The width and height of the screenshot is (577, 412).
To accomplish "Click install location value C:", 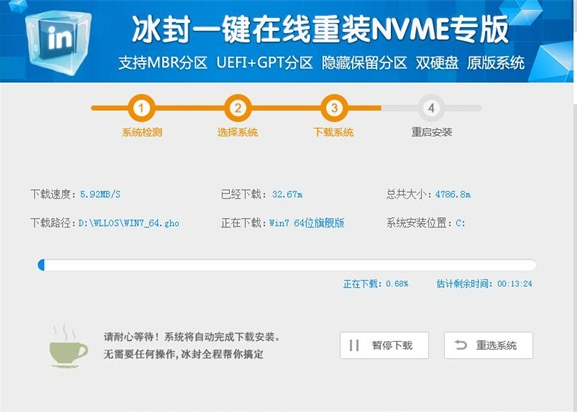I will (460, 223).
